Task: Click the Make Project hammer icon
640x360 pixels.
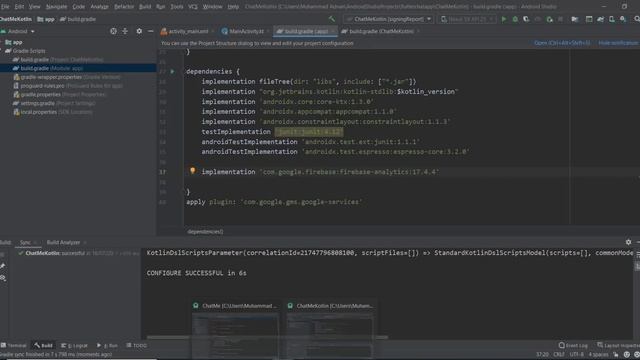Action: [332, 19]
